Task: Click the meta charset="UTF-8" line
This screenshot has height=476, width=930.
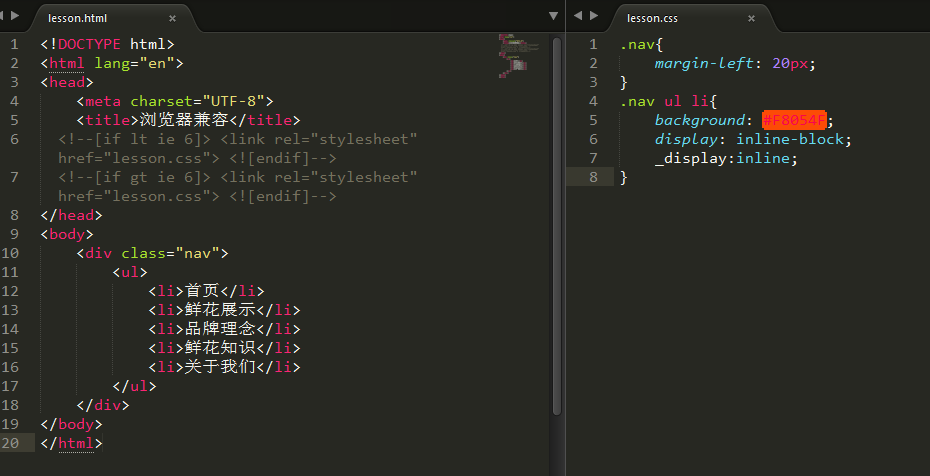Action: click(x=175, y=101)
